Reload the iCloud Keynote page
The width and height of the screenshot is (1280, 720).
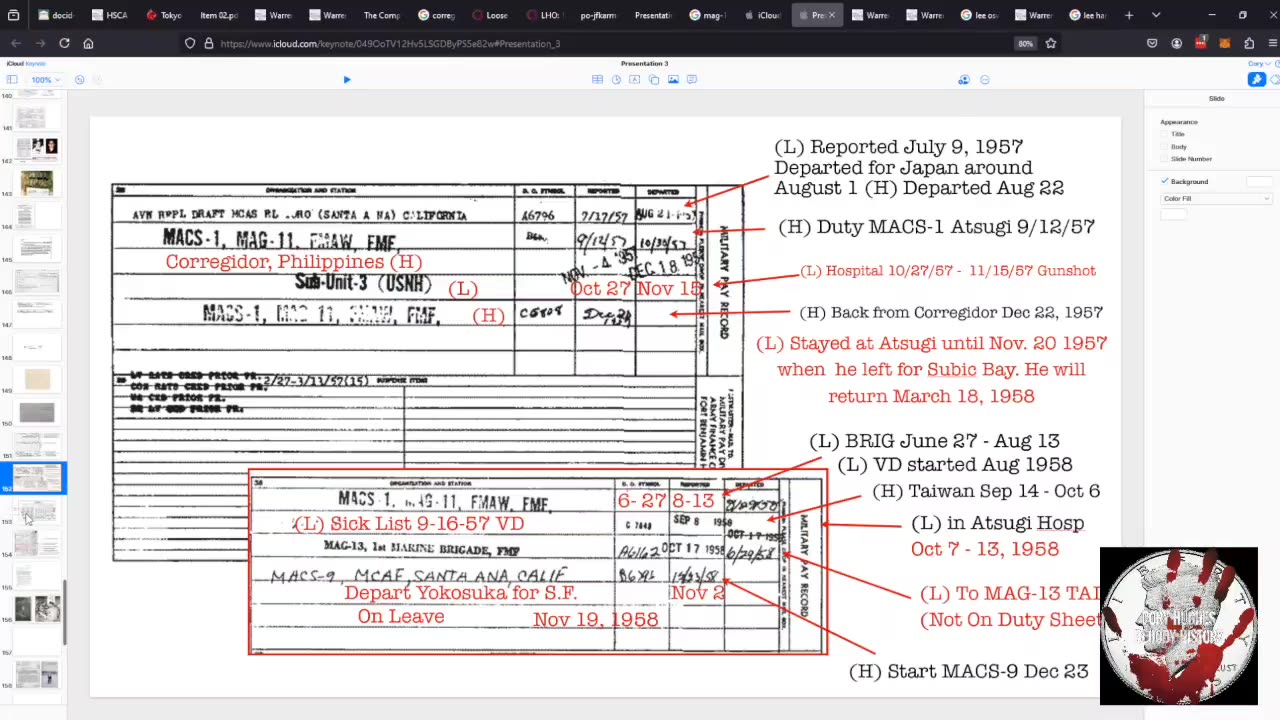coord(64,43)
